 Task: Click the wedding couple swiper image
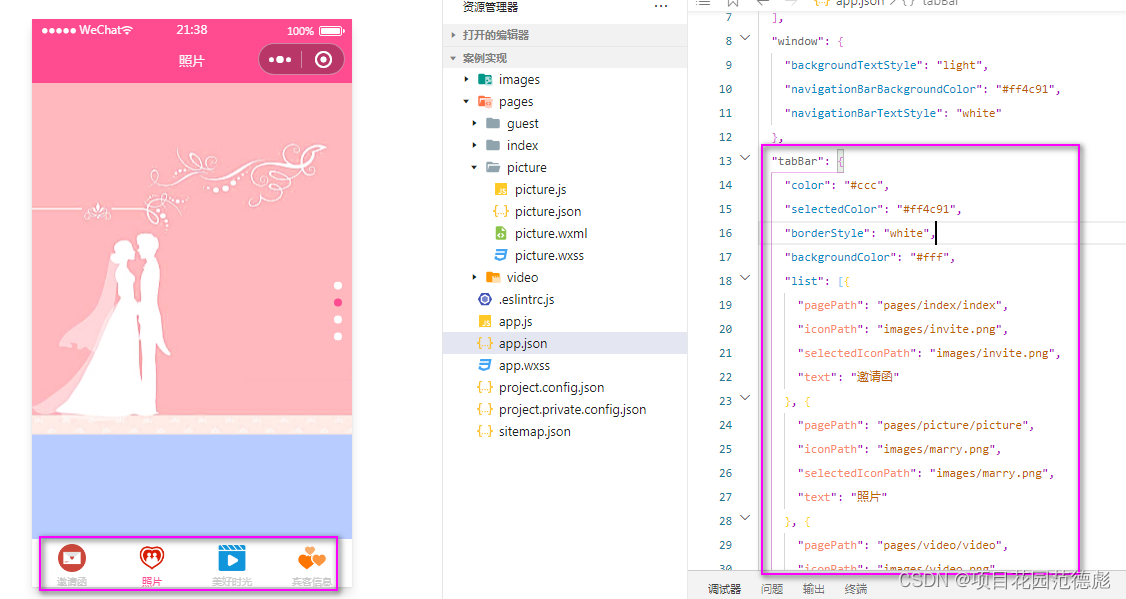(x=192, y=259)
